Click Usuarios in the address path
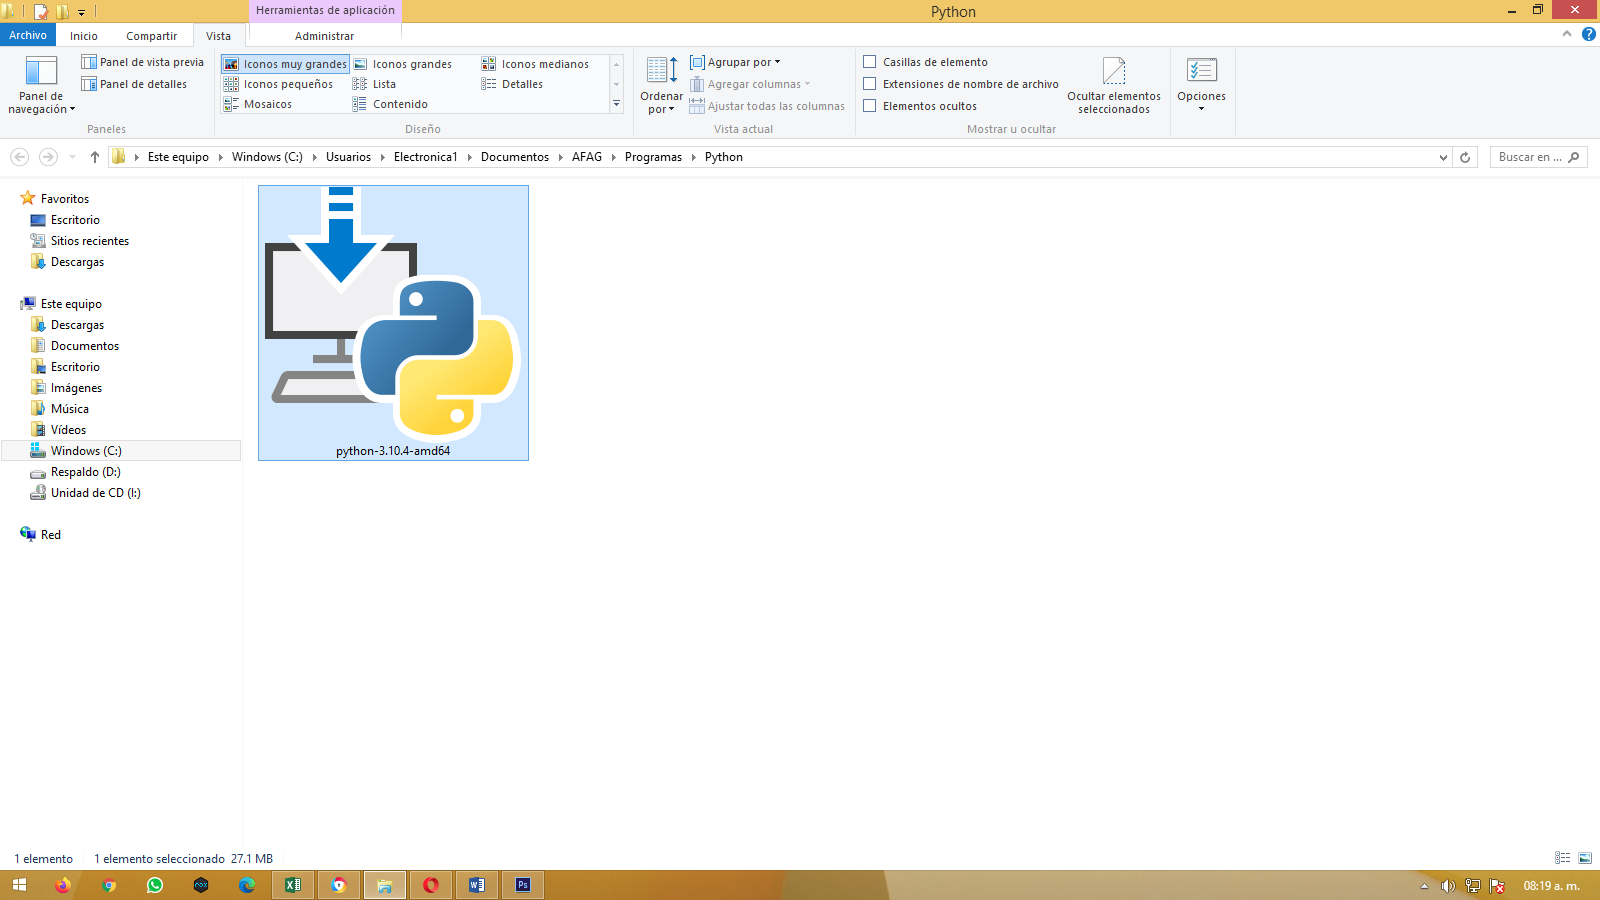This screenshot has width=1600, height=900. (x=348, y=157)
